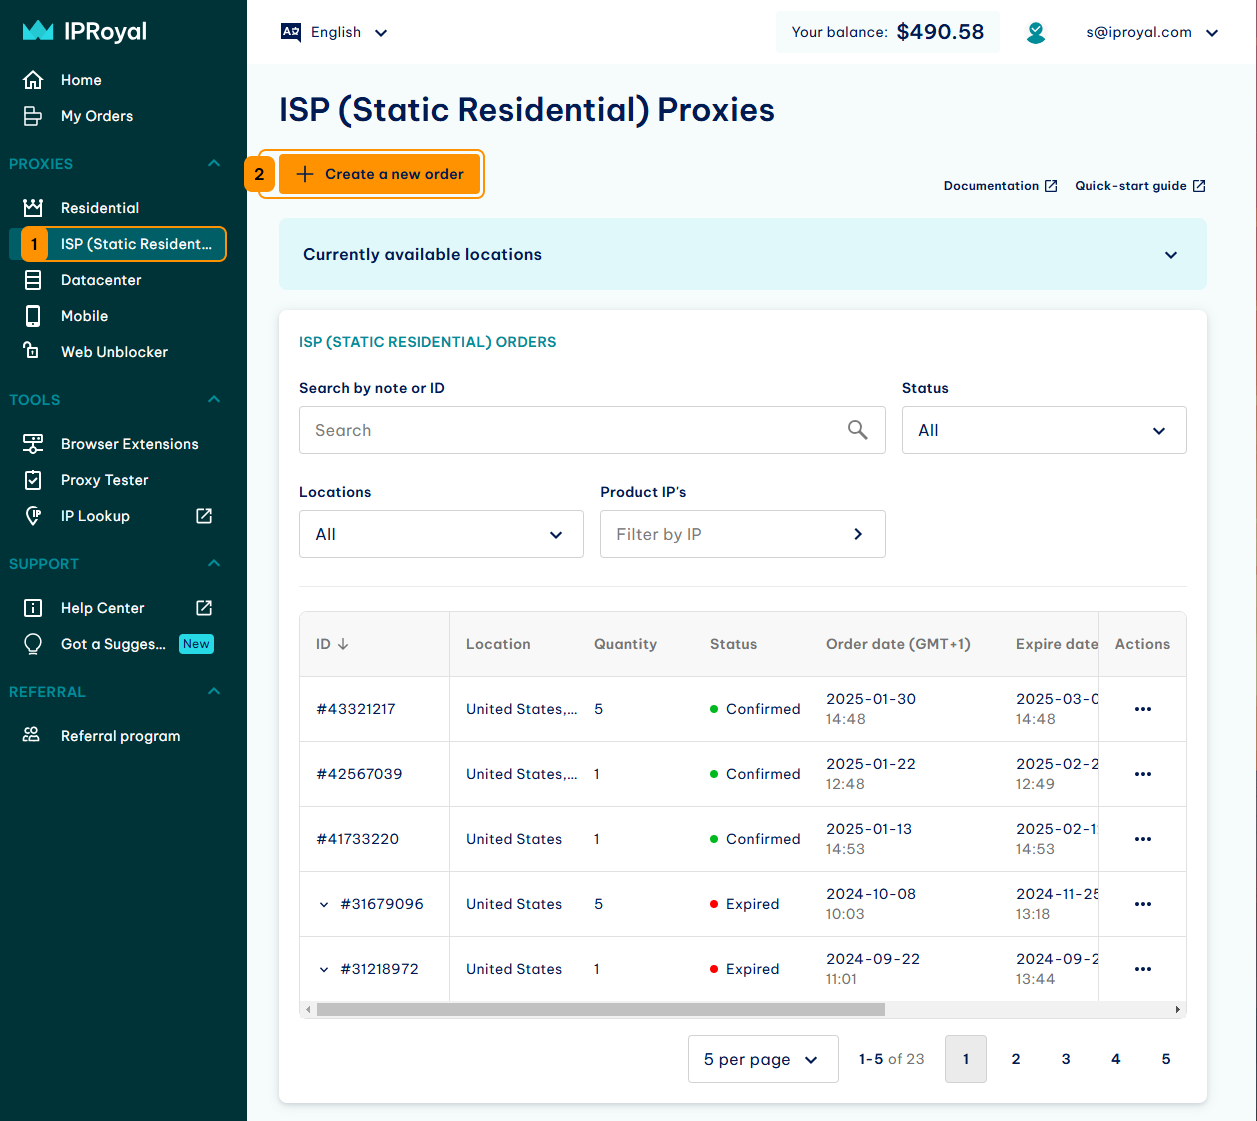Screen dimensions: 1257x1121
Task: Sort orders by the ID column arrow
Action: (x=343, y=644)
